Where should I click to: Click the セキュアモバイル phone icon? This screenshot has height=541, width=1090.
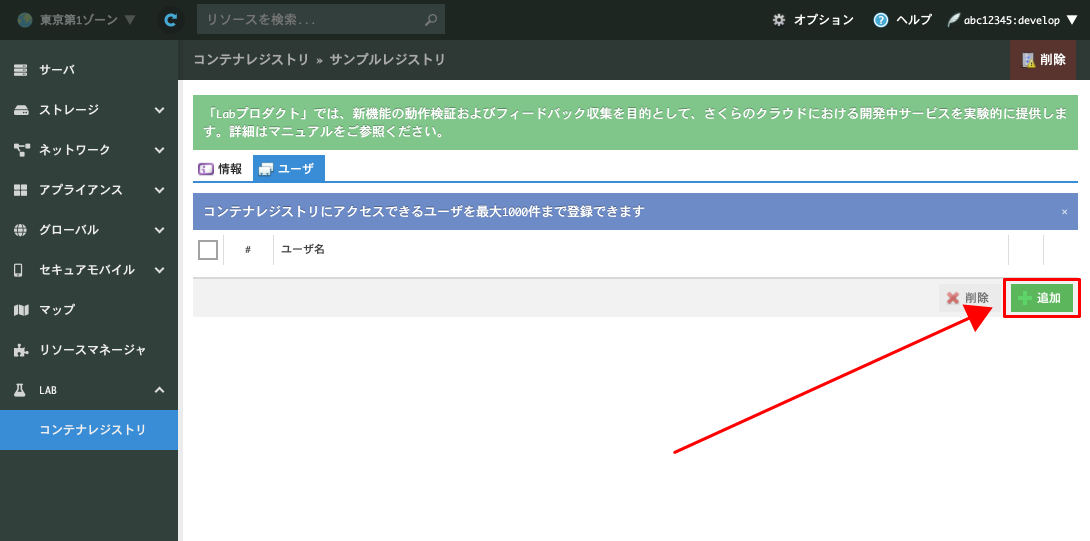point(19,270)
